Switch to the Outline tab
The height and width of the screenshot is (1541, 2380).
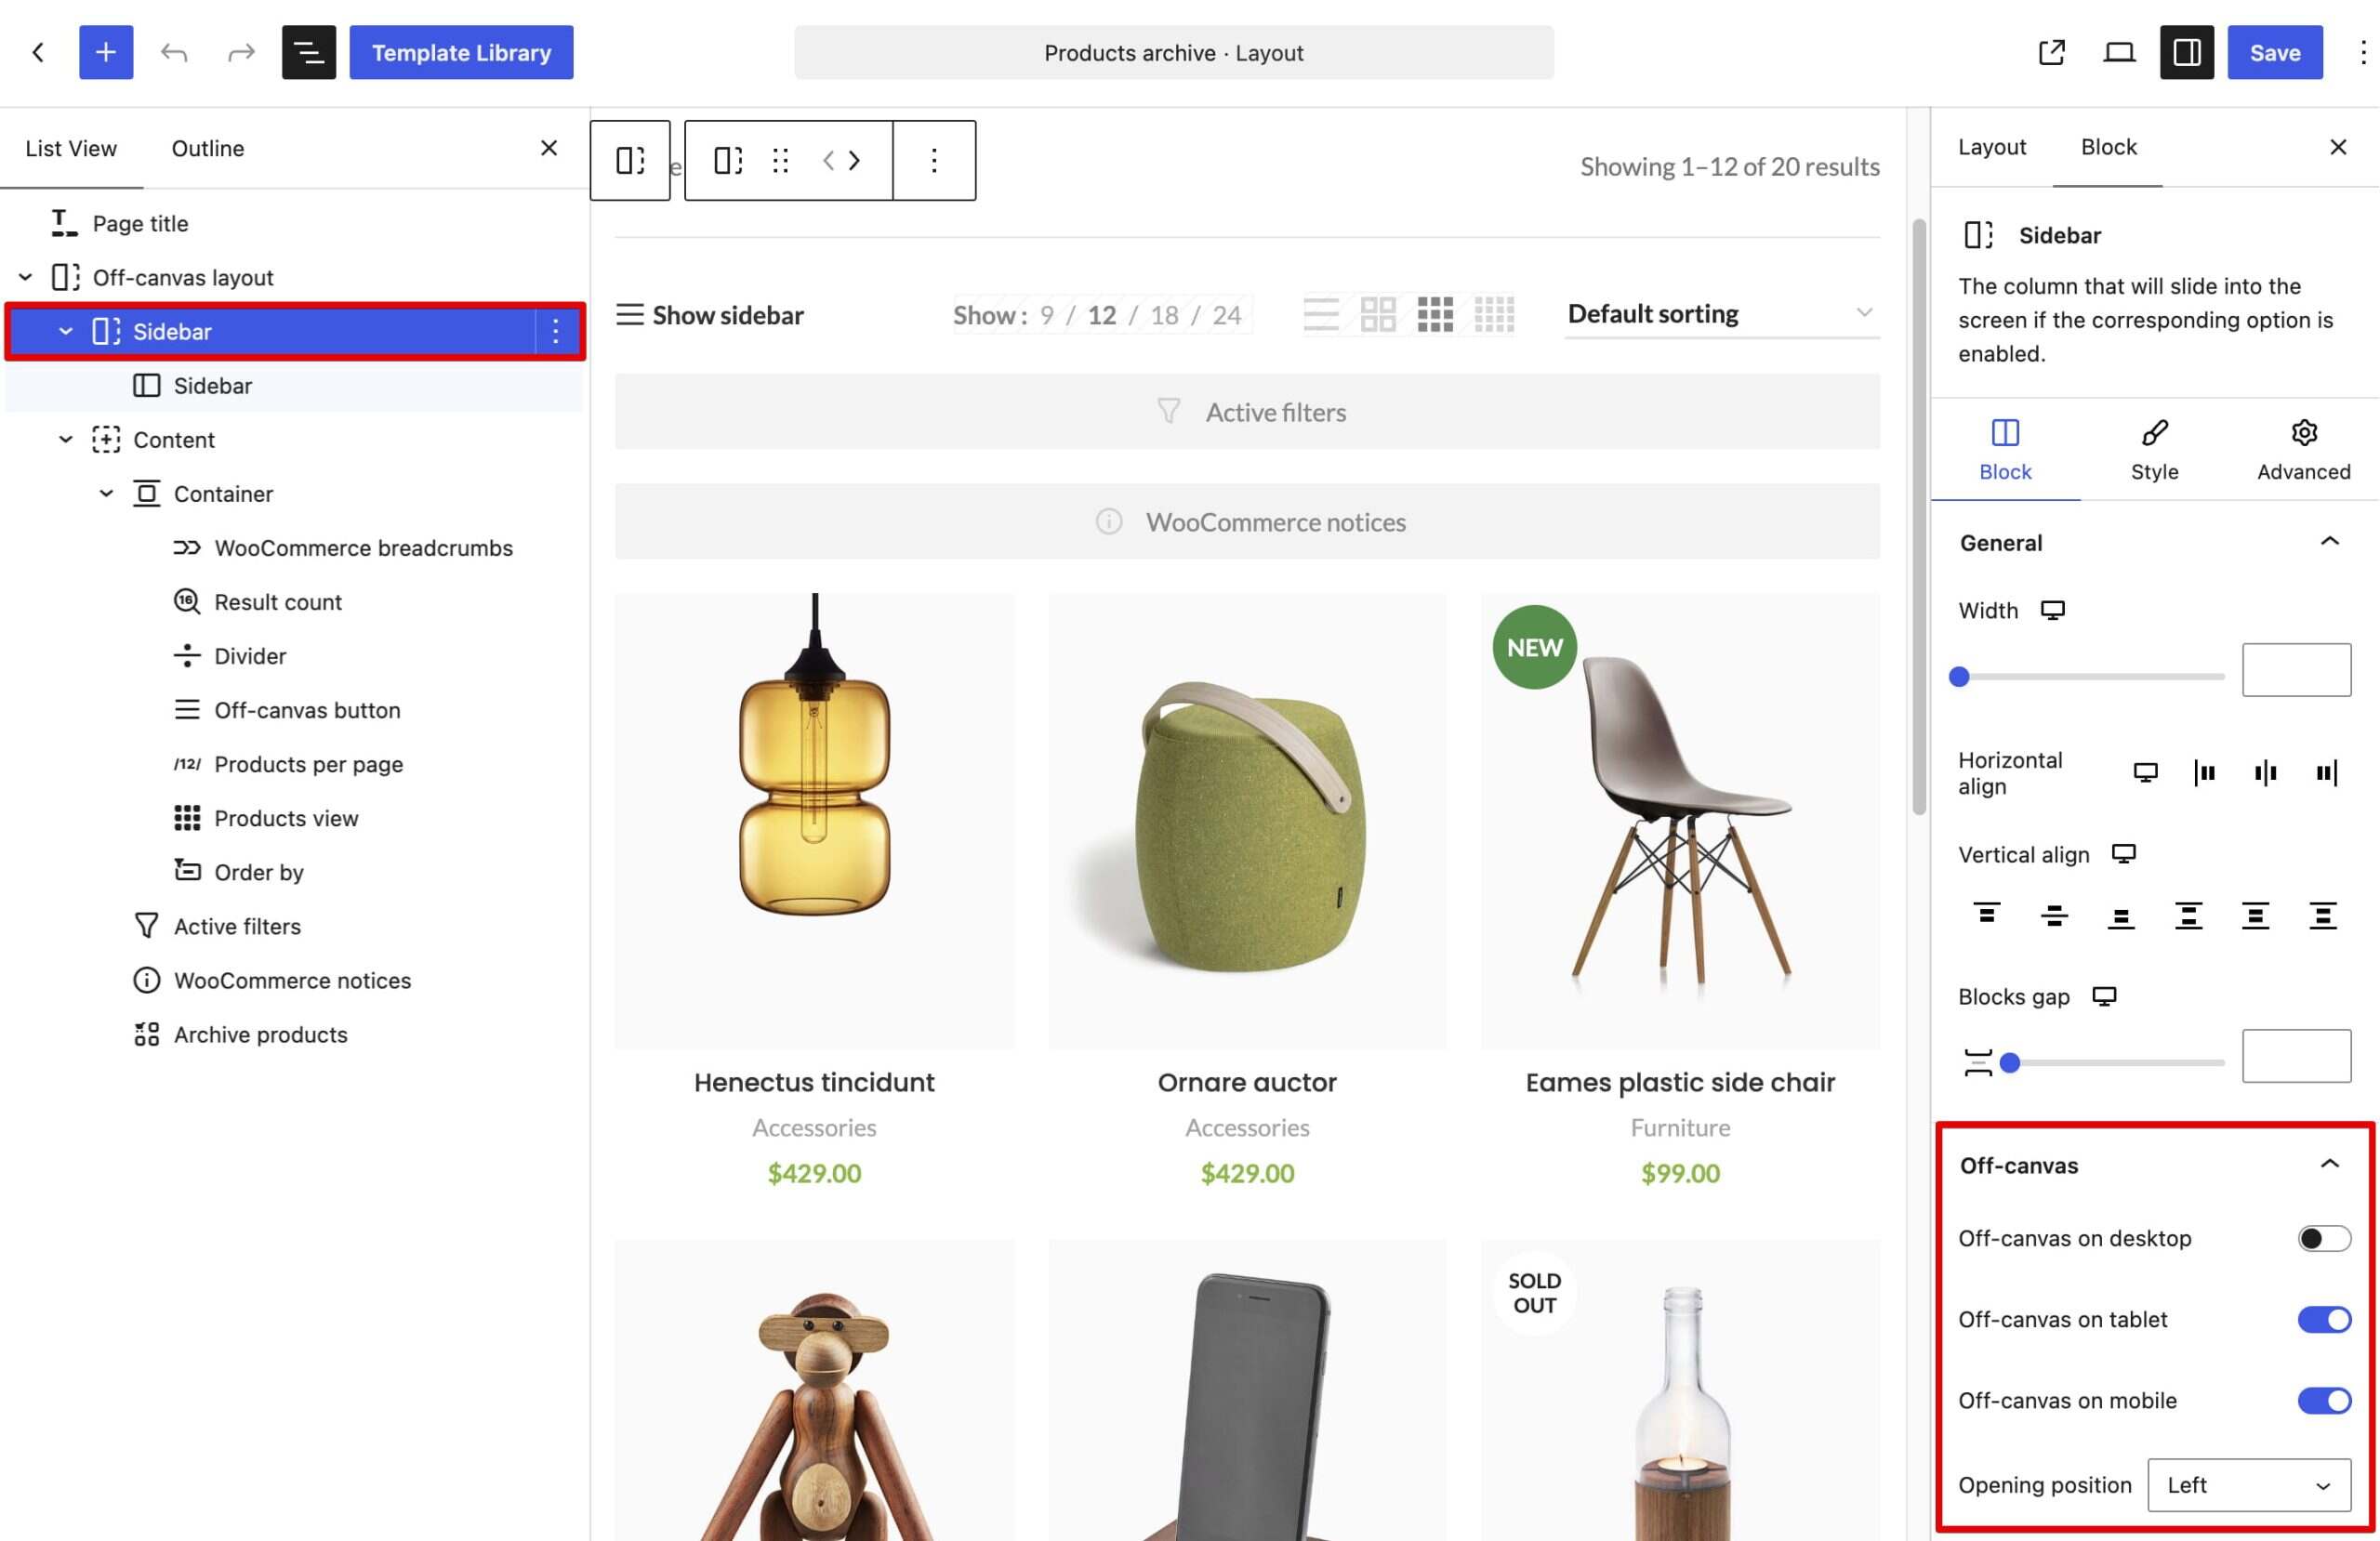[x=207, y=148]
